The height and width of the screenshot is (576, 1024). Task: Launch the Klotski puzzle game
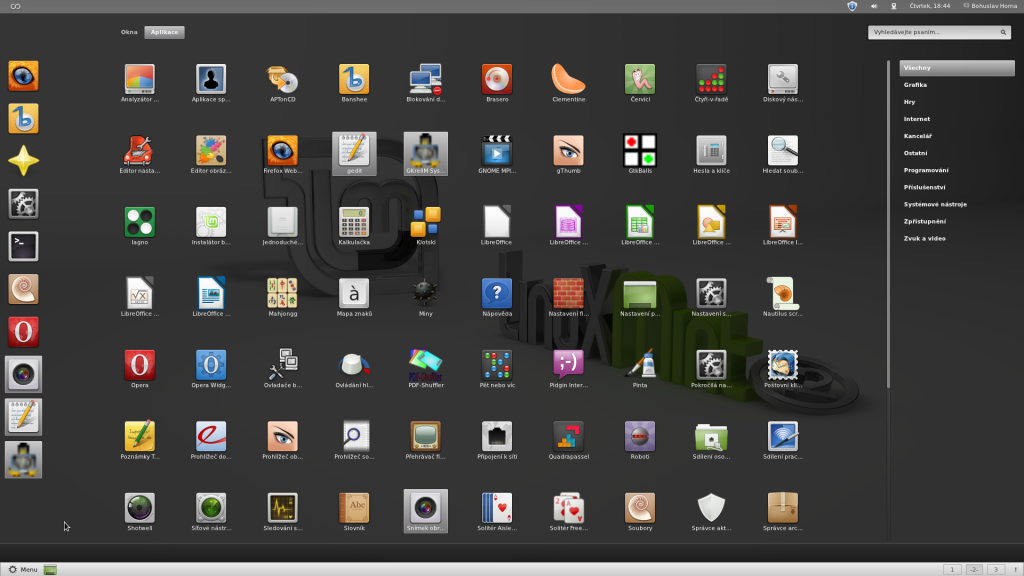[x=425, y=226]
